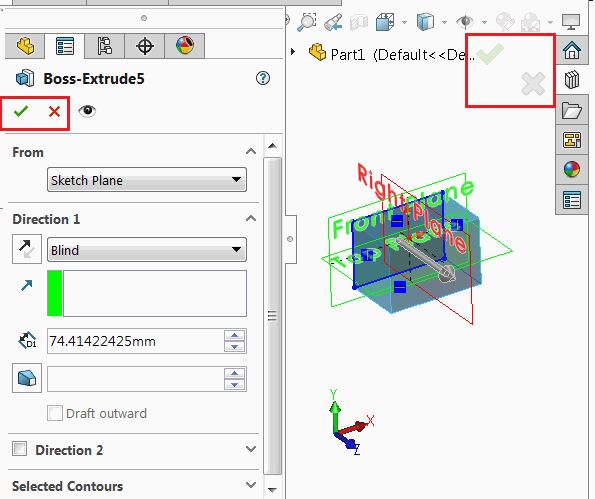The image size is (595, 499).
Task: Expand the Direction 2 section
Action: click(250, 449)
